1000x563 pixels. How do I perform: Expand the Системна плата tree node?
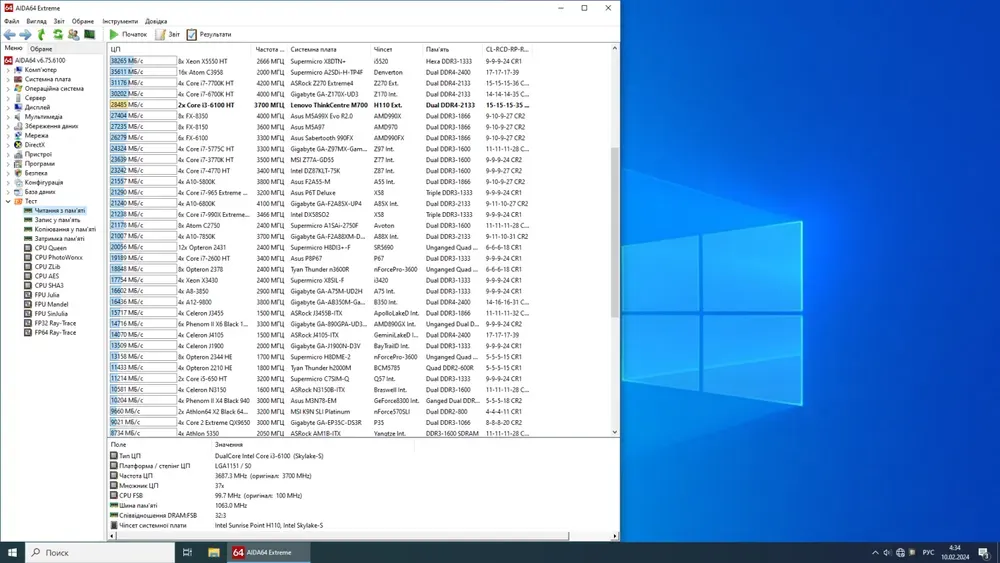[x=8, y=79]
